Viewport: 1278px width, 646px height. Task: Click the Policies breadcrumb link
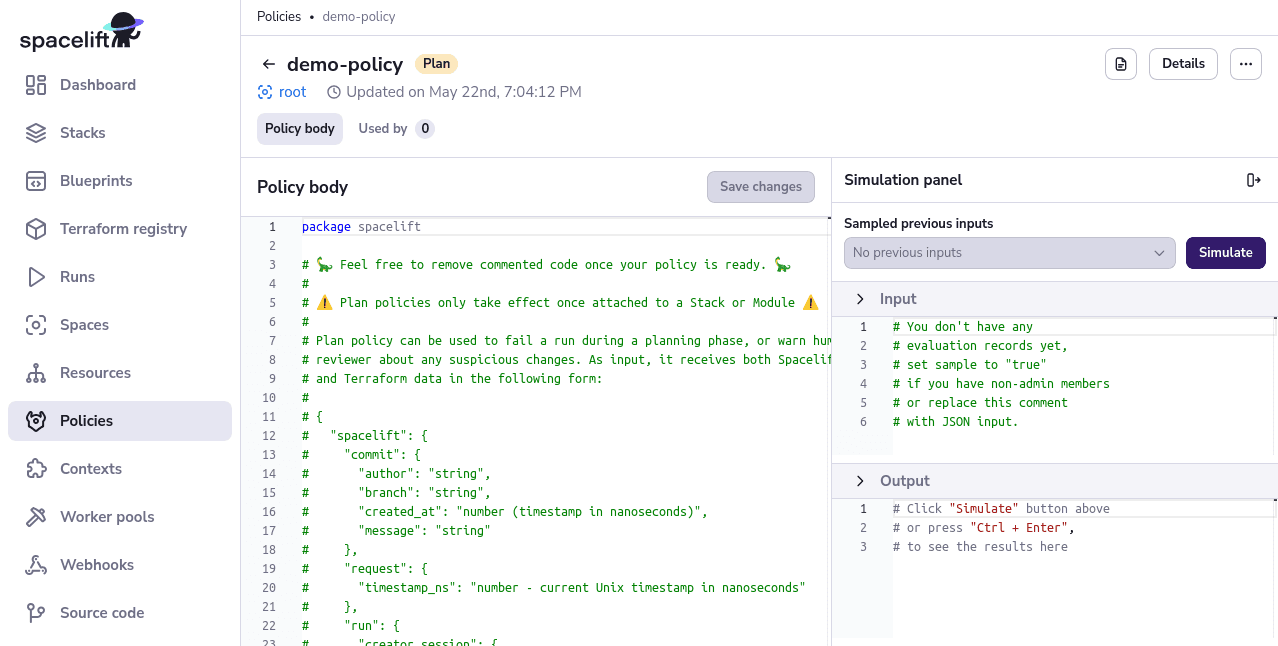point(279,17)
